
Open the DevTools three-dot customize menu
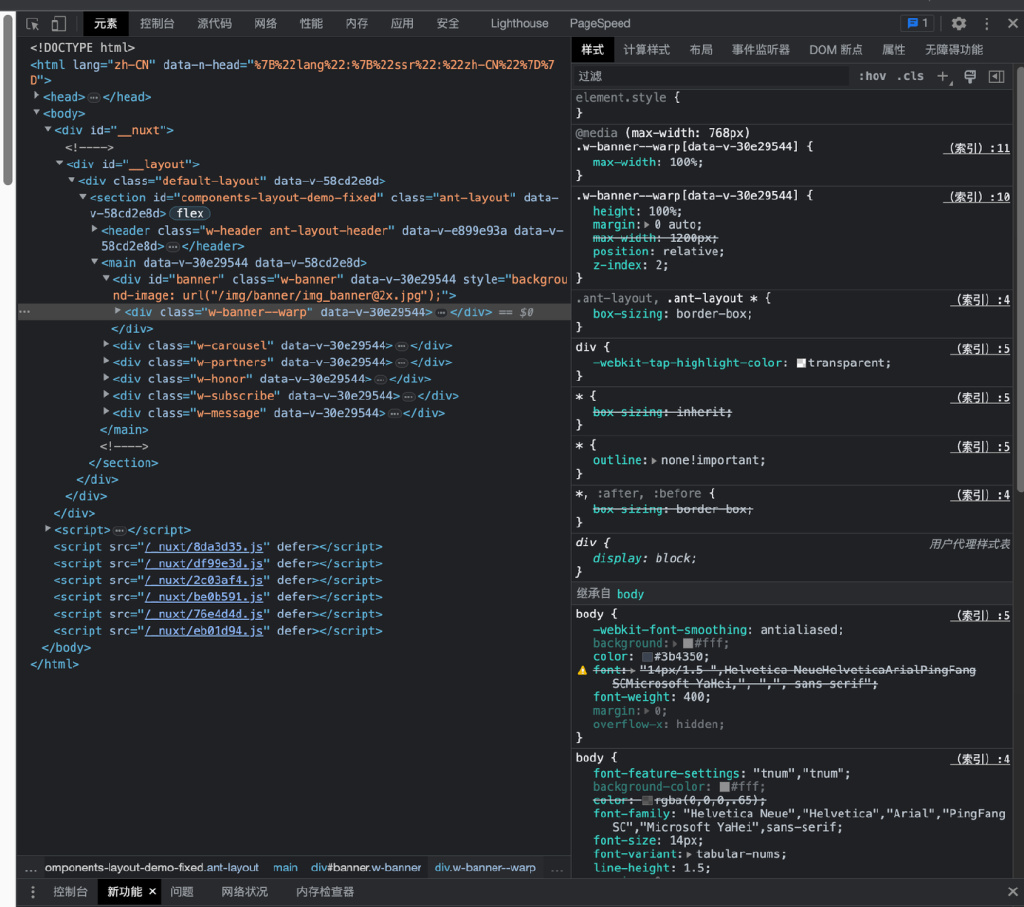click(x=987, y=23)
